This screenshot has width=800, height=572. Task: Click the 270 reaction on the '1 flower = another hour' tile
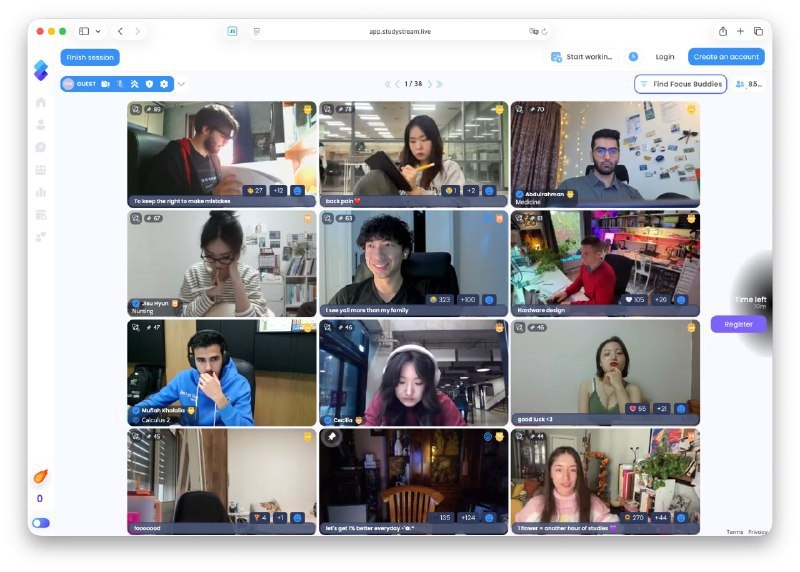click(x=634, y=517)
